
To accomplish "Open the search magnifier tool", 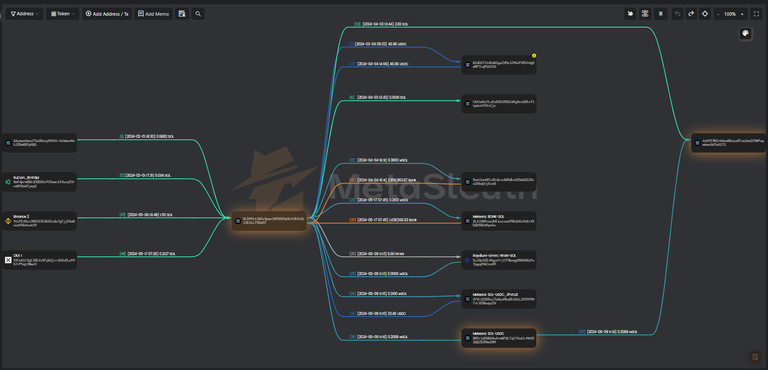I will pyautogui.click(x=198, y=14).
